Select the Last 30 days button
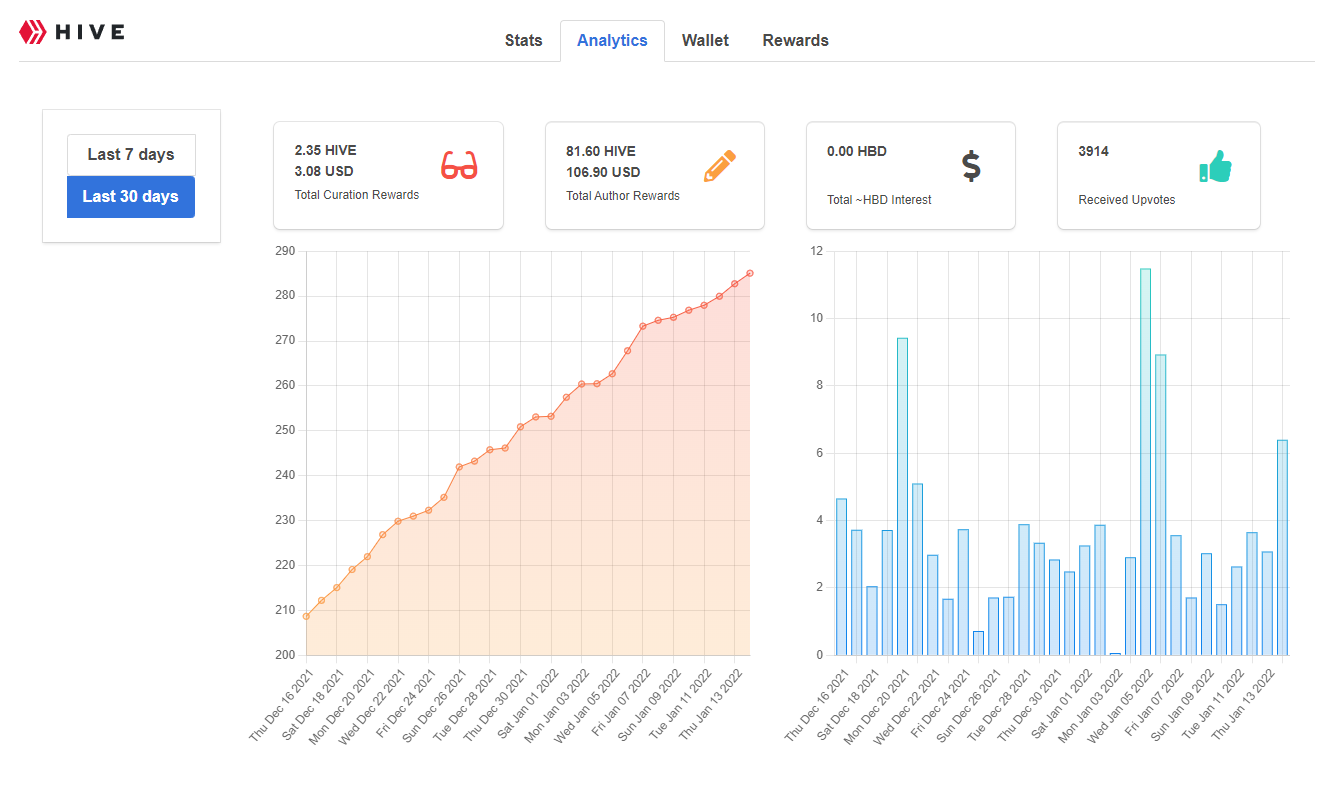 (x=131, y=197)
